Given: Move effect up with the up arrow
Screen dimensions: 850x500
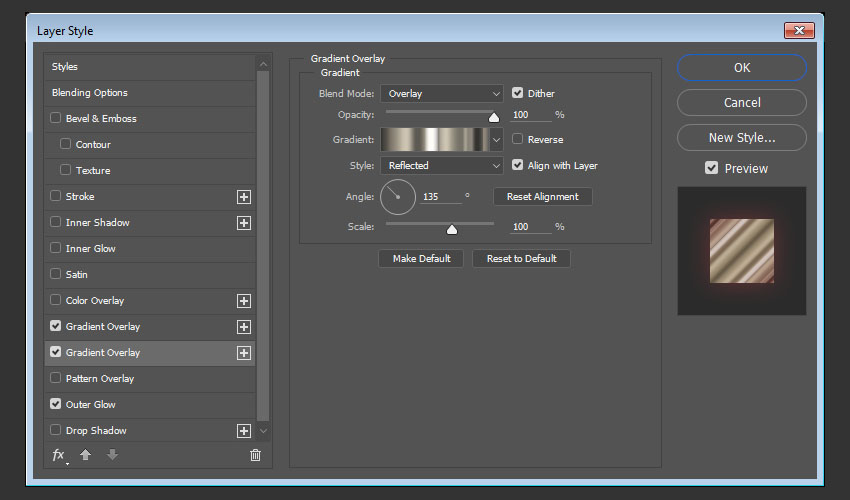Looking at the screenshot, I should [x=85, y=455].
